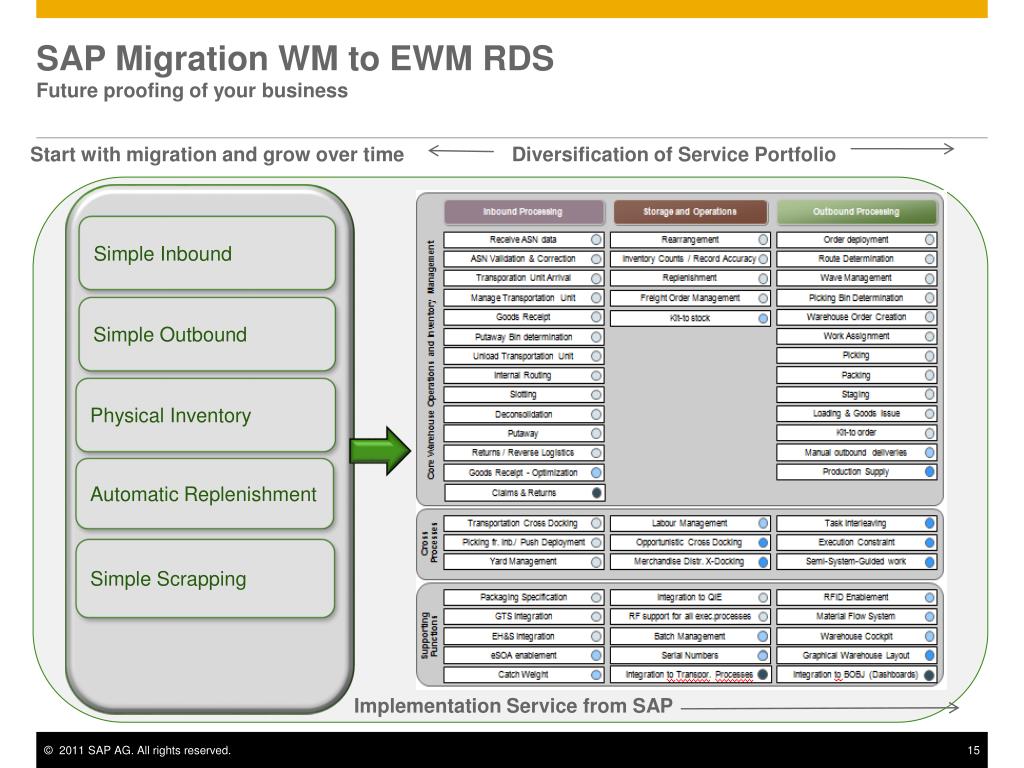Click the status dot beside Goods Receipt
Image resolution: width=1024 pixels, height=768 pixels.
pyautogui.click(x=596, y=317)
